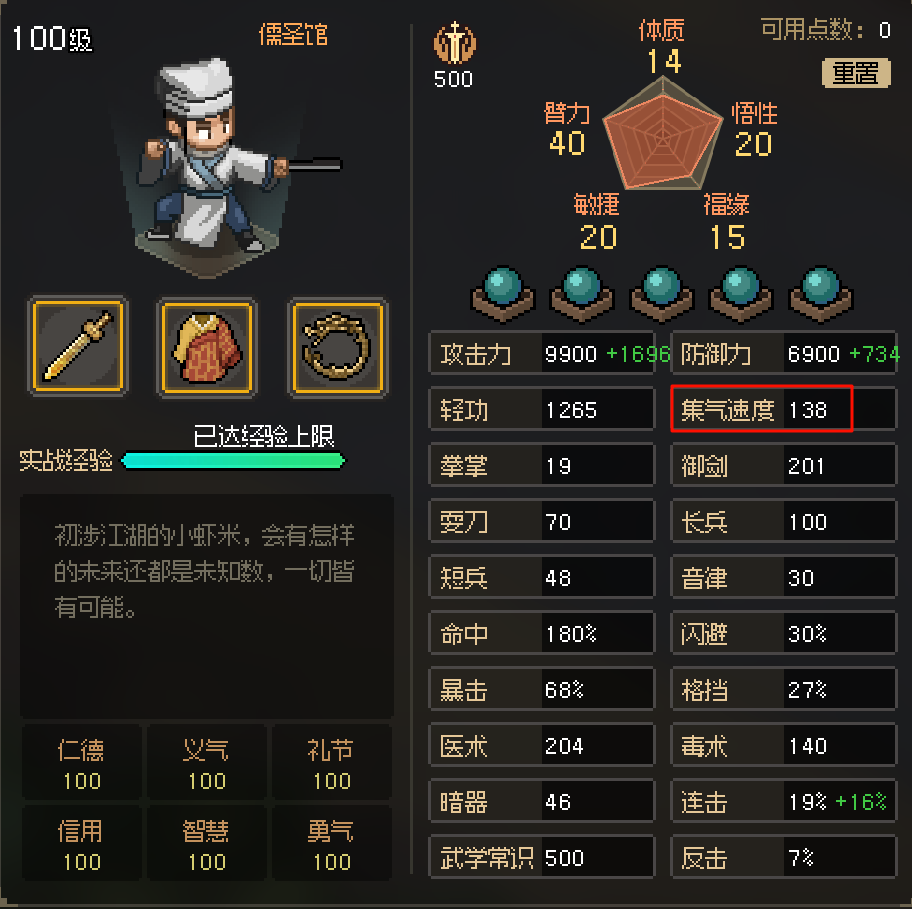The width and height of the screenshot is (912, 909).
Task: Click the 儒圣馆 faction label
Action: [x=293, y=35]
